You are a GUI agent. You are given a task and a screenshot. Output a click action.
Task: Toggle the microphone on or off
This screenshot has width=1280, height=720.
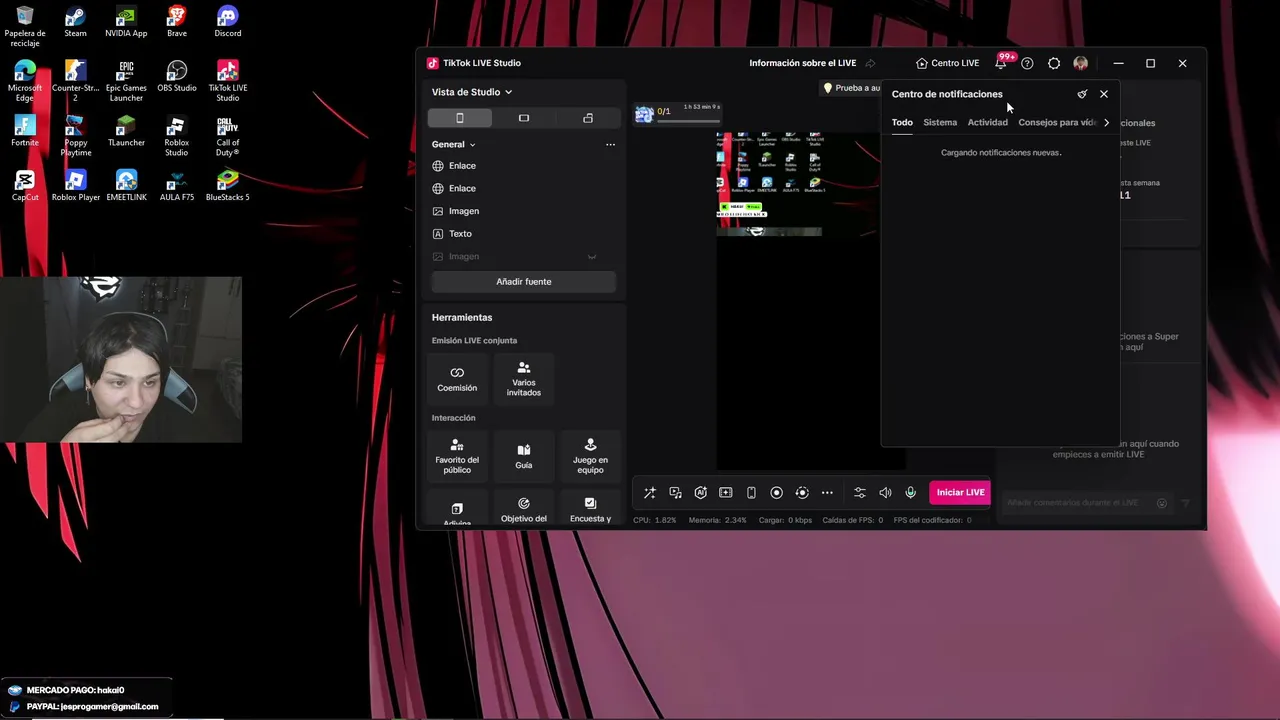pyautogui.click(x=910, y=492)
